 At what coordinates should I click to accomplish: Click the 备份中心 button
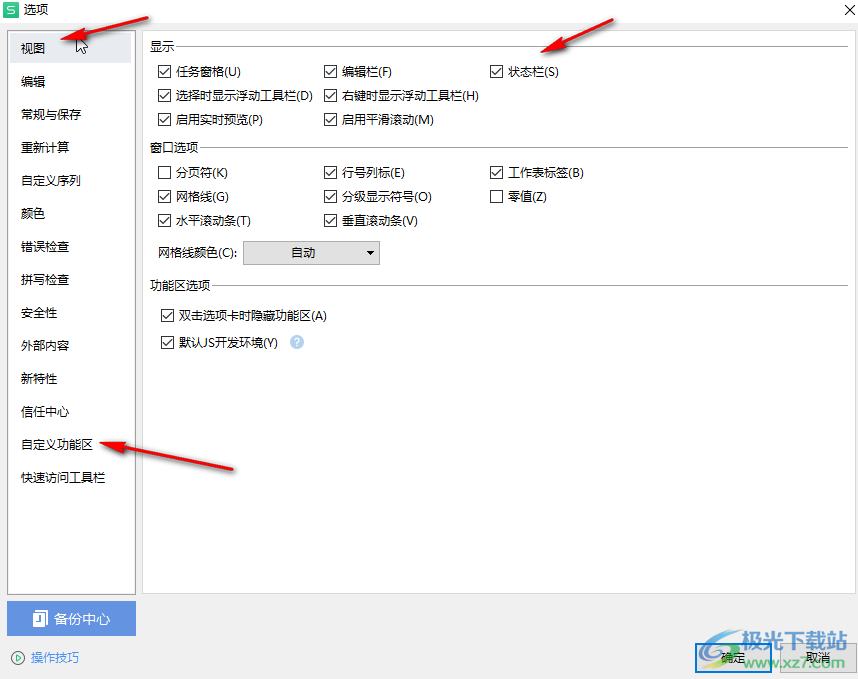coord(72,619)
